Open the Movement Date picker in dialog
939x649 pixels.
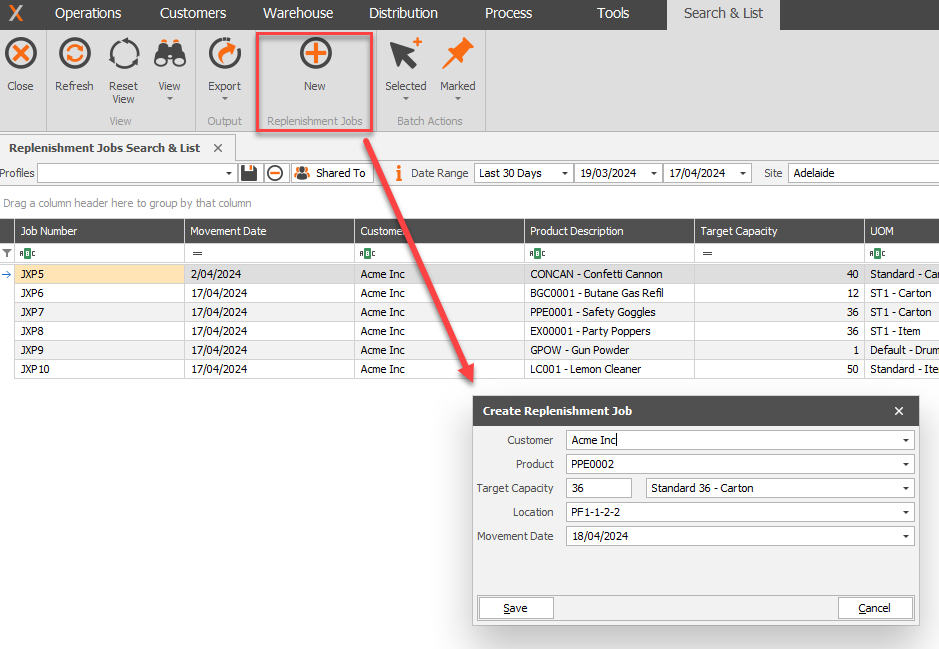(906, 536)
